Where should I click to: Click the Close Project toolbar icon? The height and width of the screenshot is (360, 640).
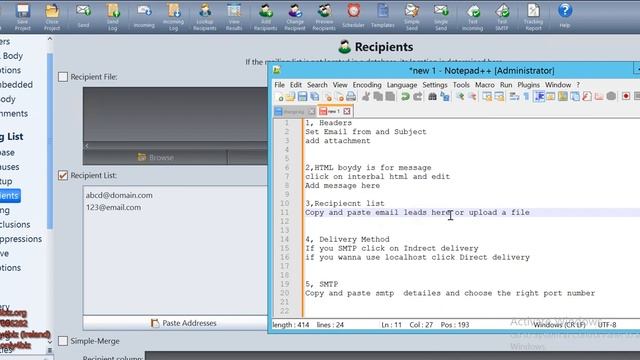pyautogui.click(x=52, y=16)
